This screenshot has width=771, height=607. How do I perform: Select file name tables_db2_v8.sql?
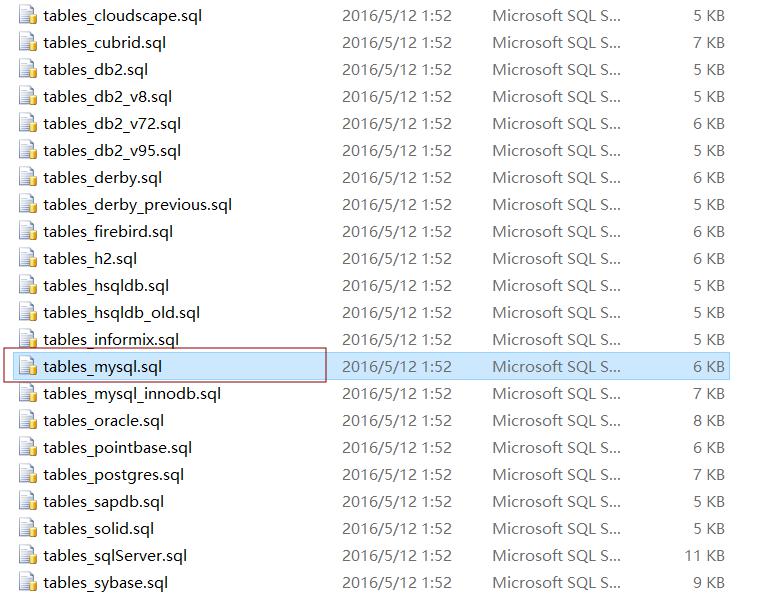tap(107, 97)
